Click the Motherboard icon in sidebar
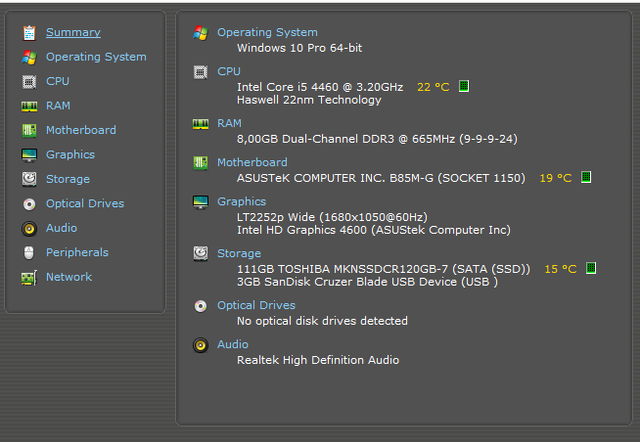The image size is (640, 442). click(29, 131)
